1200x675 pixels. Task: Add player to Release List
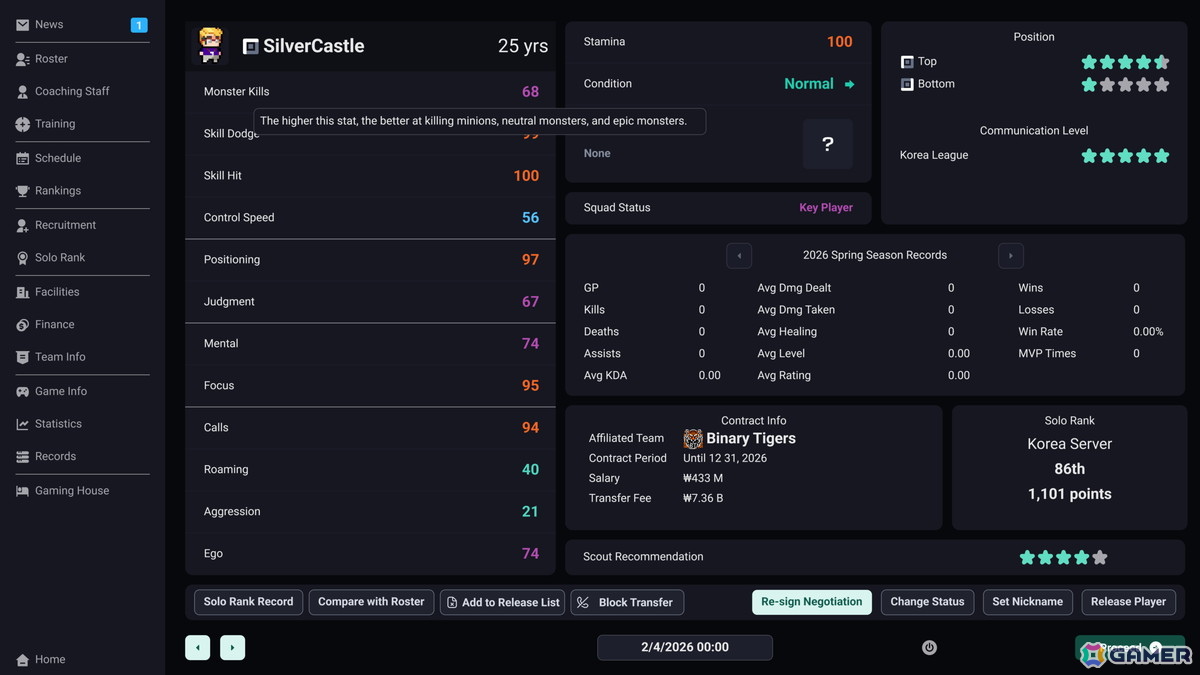(x=502, y=602)
